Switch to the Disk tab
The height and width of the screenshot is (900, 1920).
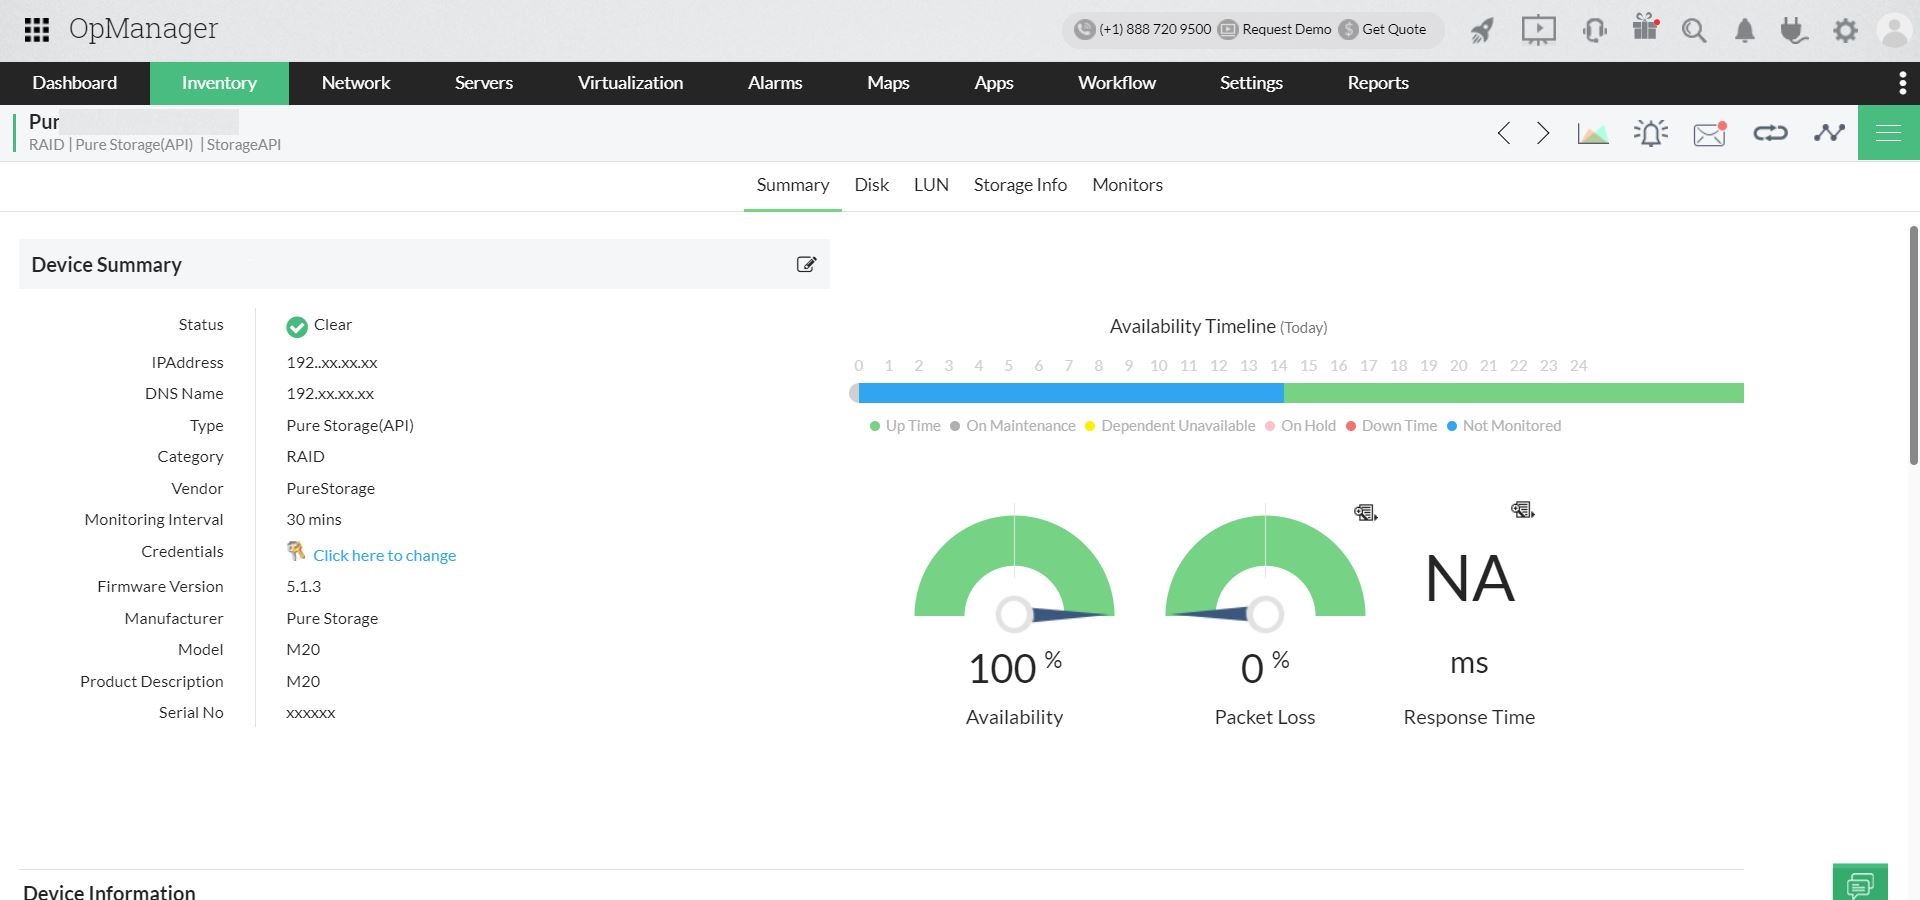click(871, 185)
